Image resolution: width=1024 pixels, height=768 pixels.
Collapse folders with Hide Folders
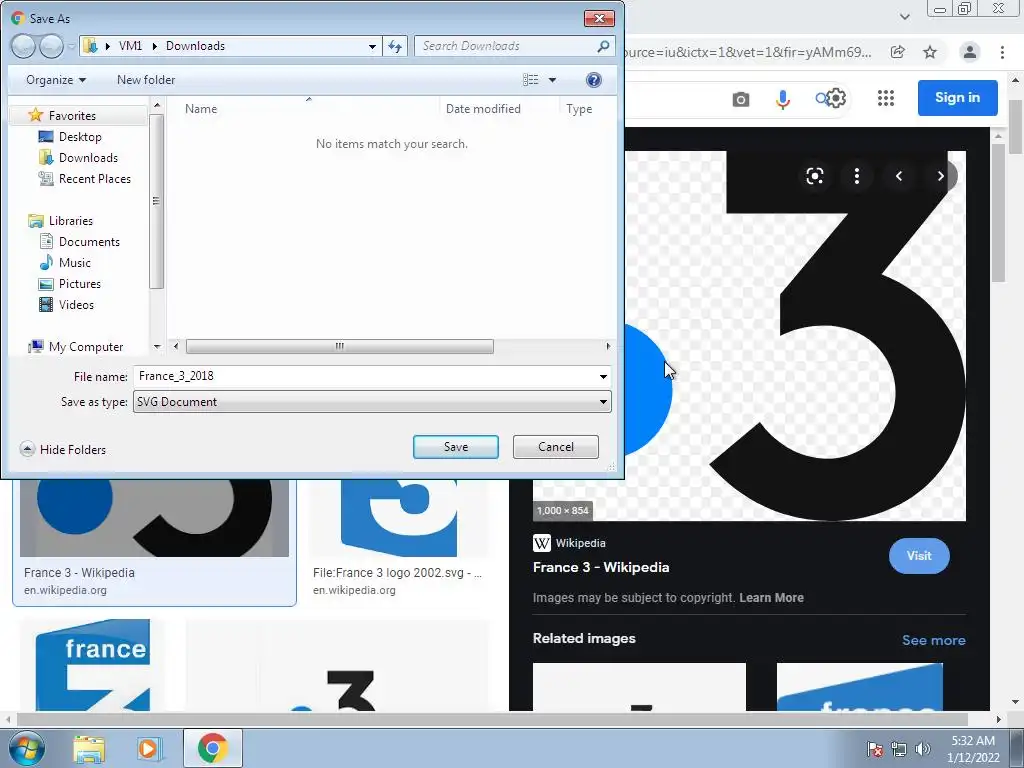click(x=63, y=449)
